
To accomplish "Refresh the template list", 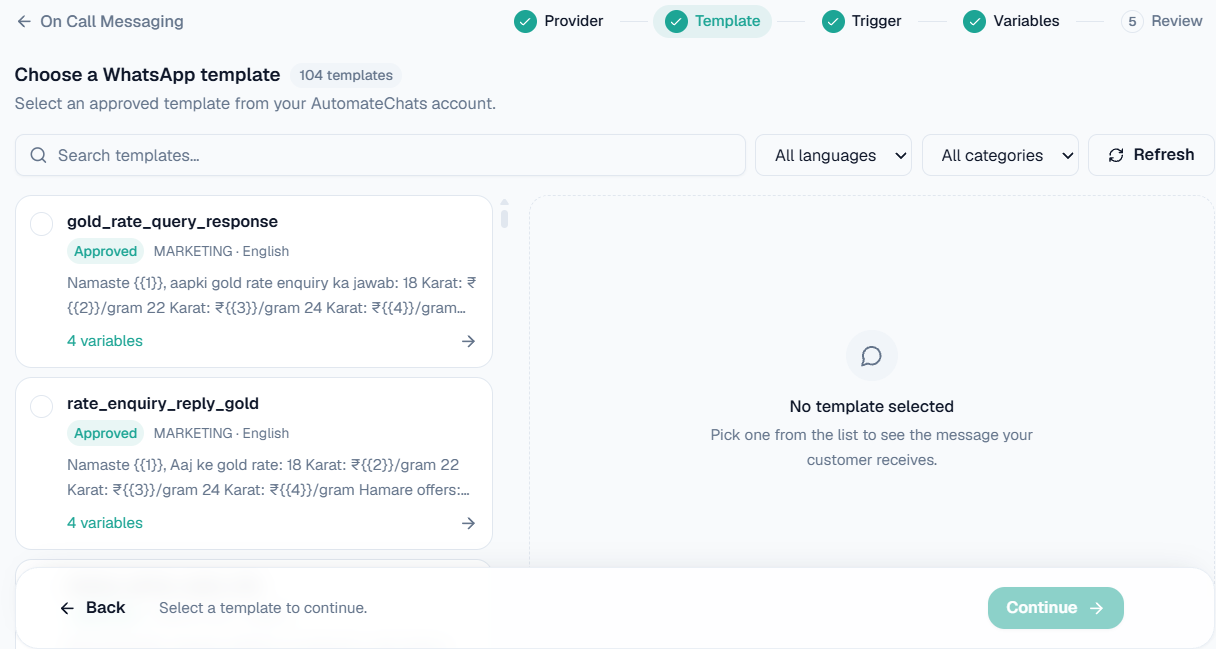I will (1151, 155).
